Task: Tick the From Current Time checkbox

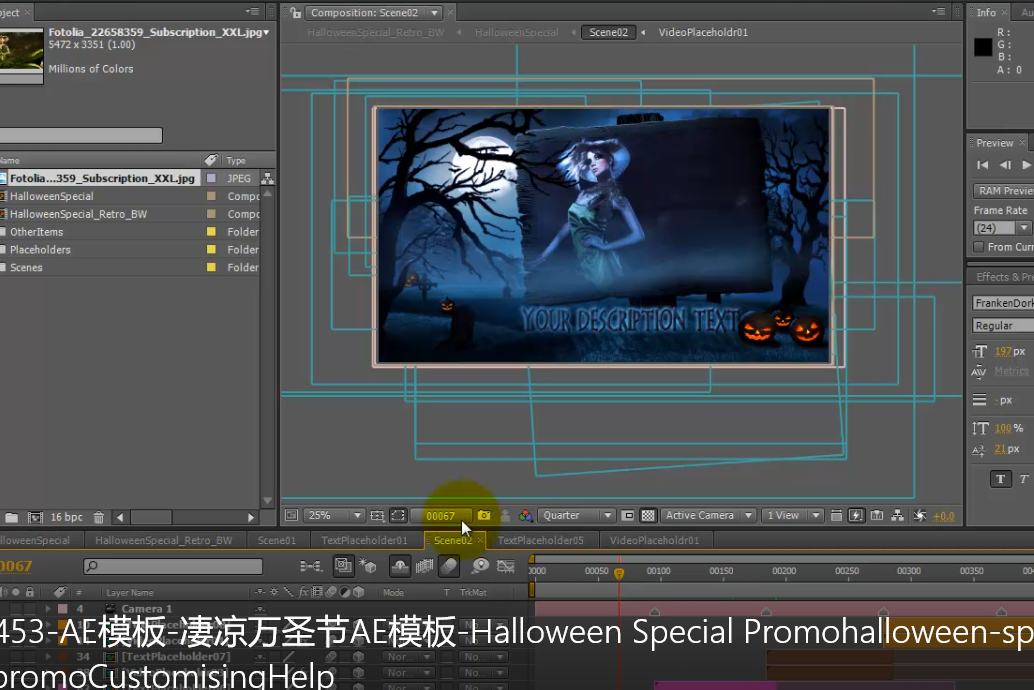Action: coord(979,247)
